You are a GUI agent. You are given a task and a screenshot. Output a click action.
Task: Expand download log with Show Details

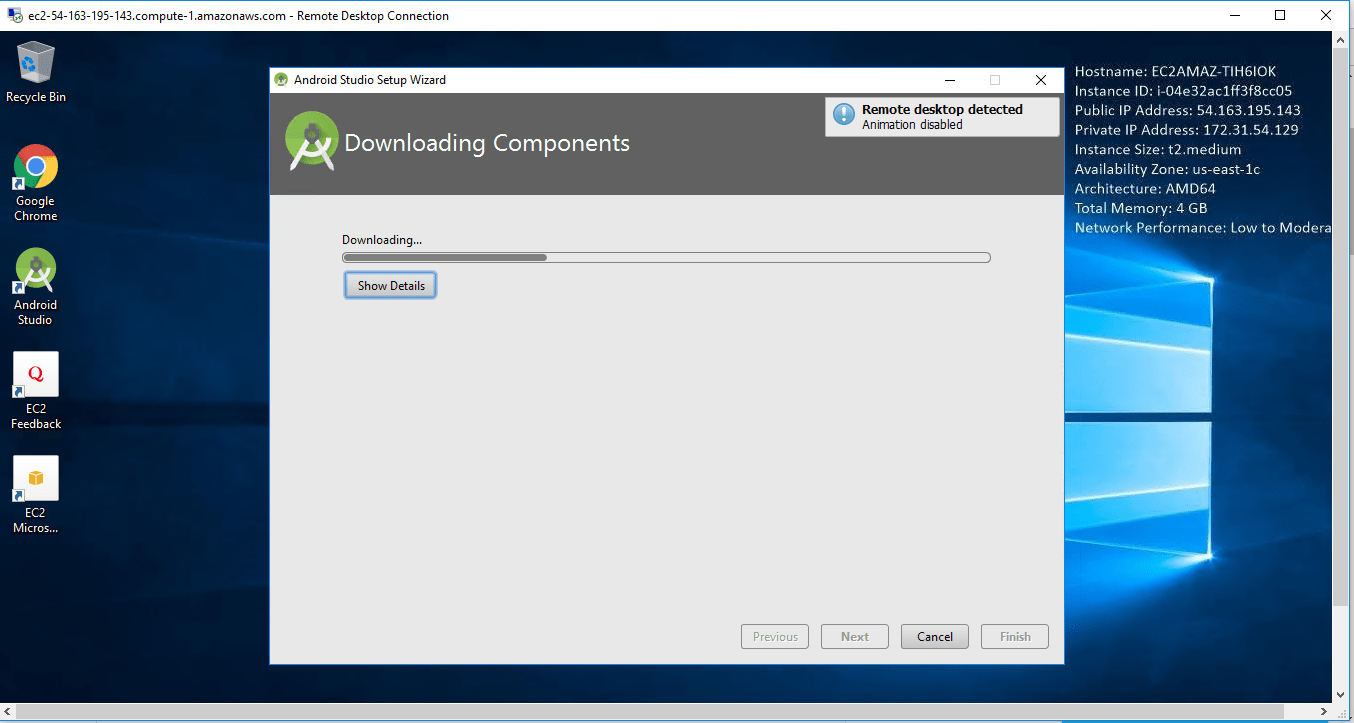pos(391,286)
